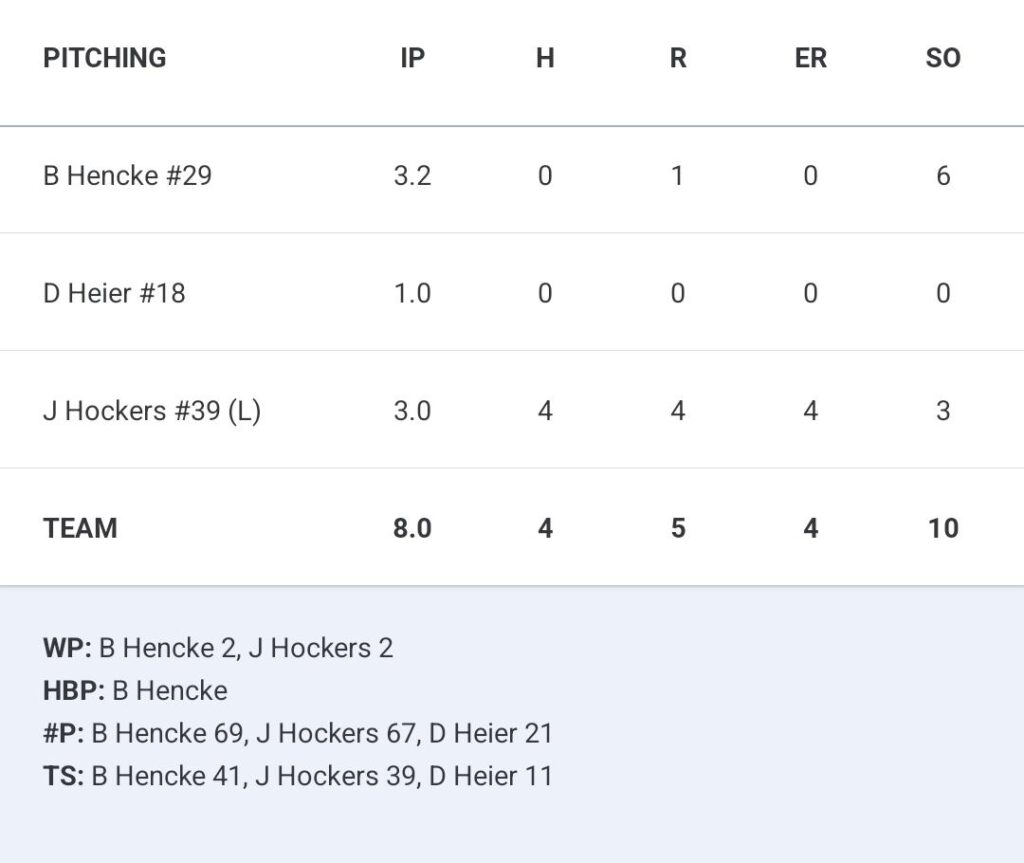Screen dimensions: 1024x863
Task: Click the H column header
Action: click(545, 58)
